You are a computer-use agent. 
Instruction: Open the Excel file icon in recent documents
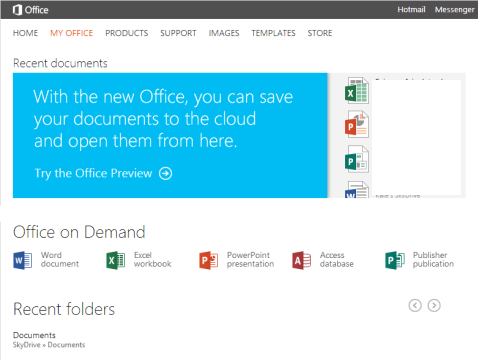point(357,91)
